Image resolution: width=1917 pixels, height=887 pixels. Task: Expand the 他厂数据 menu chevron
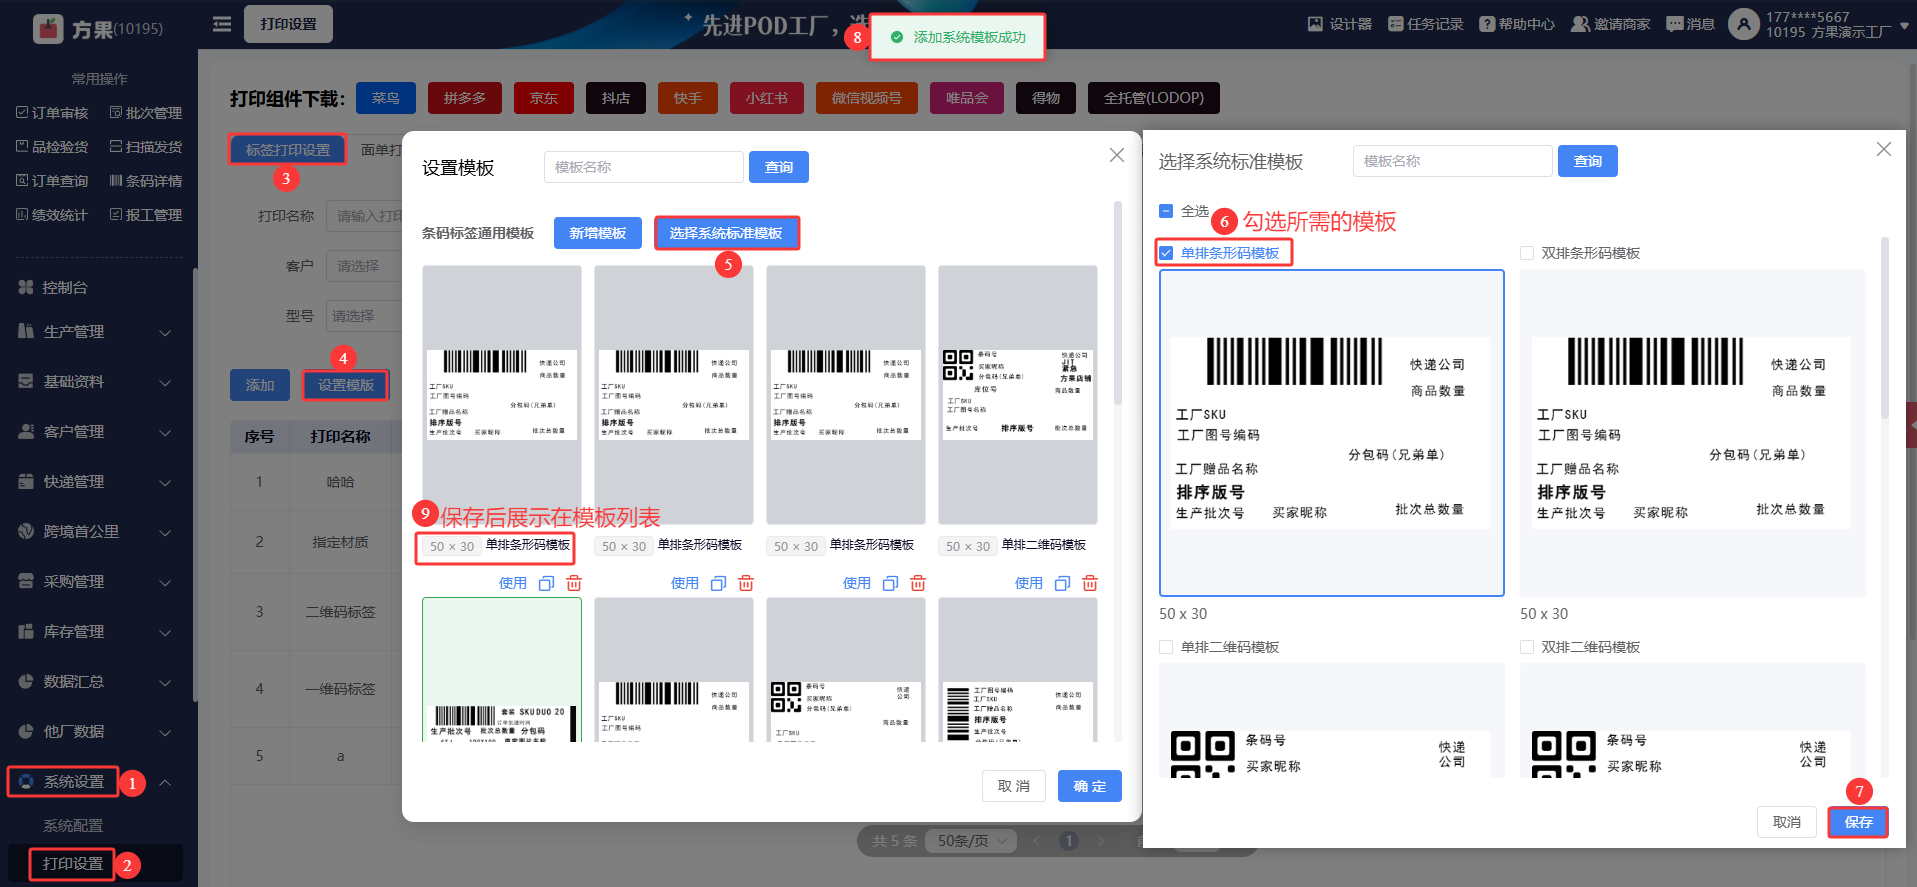pos(165,732)
